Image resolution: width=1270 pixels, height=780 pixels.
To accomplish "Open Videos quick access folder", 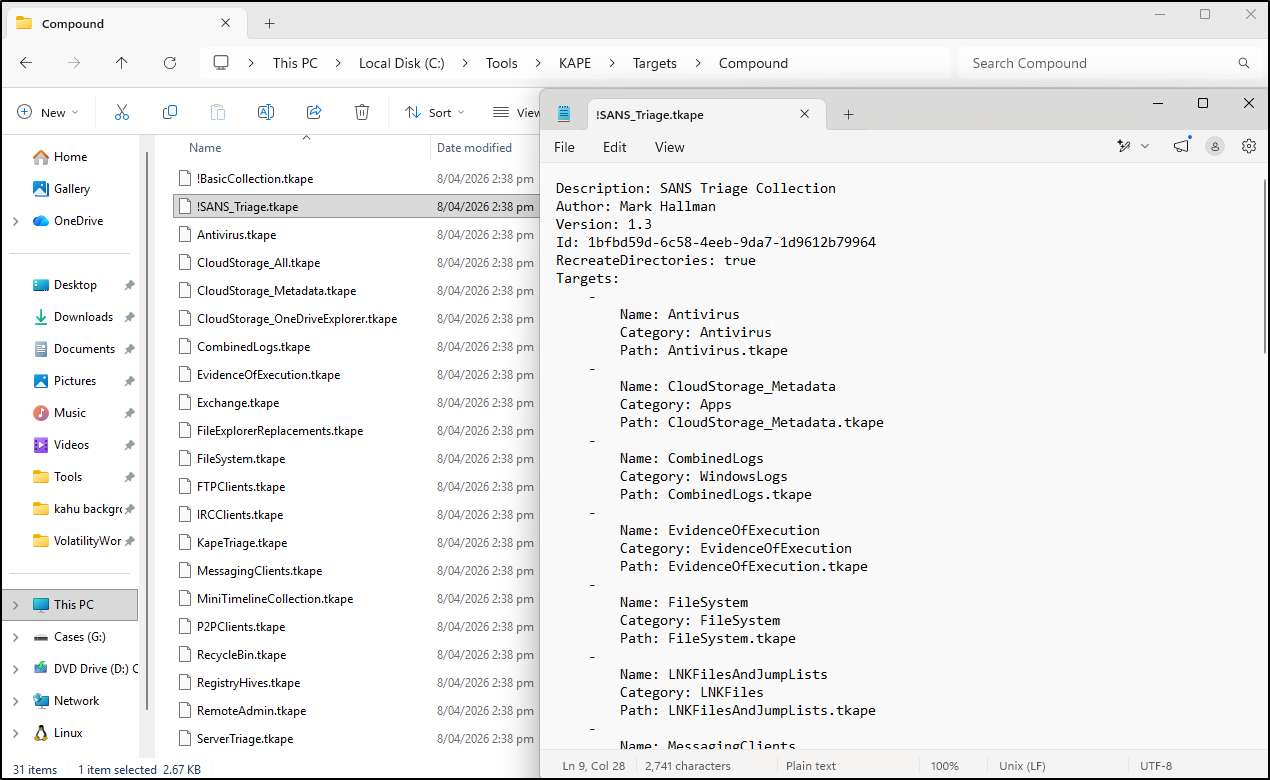I will (71, 445).
